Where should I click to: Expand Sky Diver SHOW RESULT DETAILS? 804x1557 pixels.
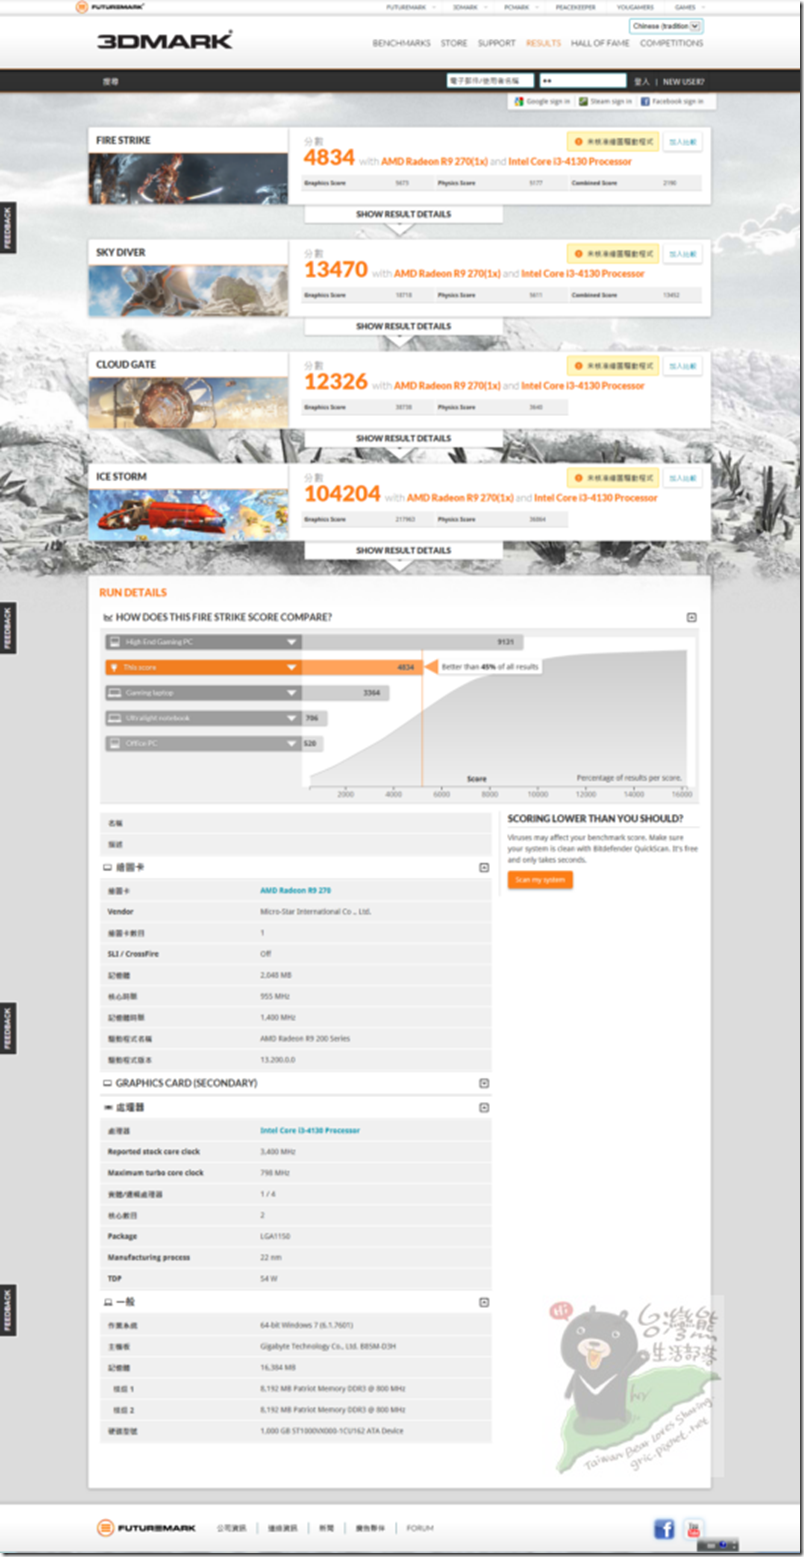403,326
